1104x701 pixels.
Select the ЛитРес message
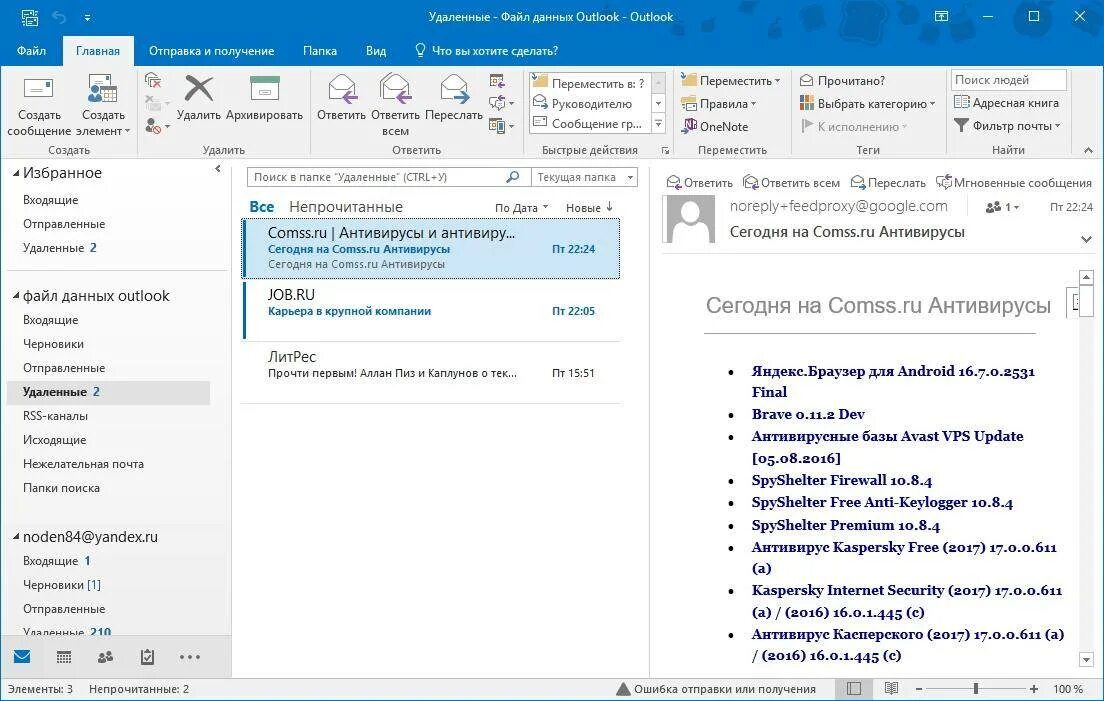click(431, 372)
